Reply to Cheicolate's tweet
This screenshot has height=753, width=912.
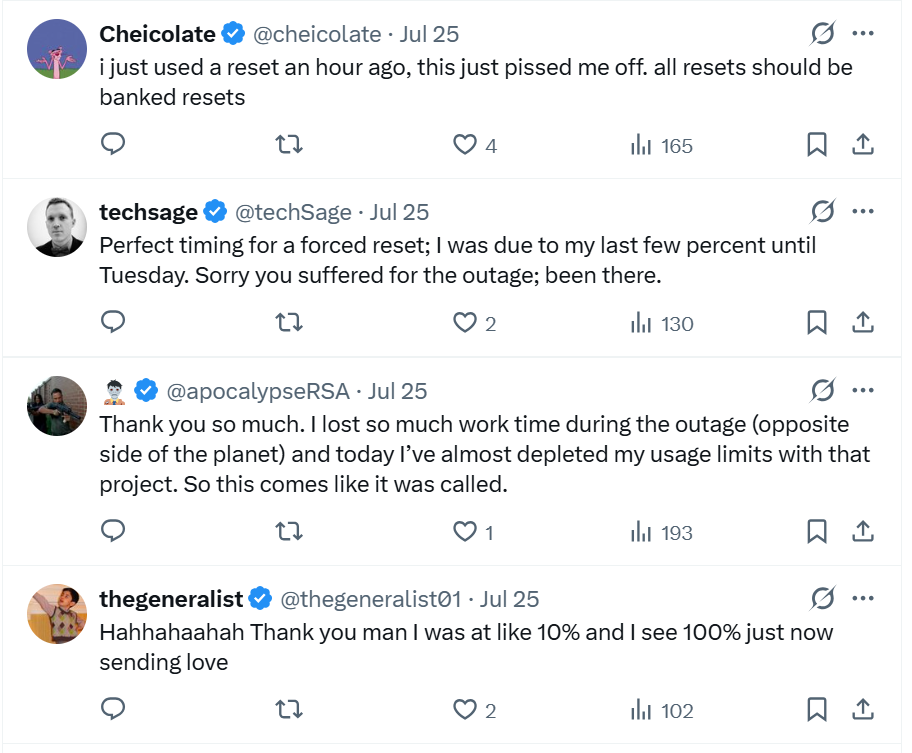[113, 144]
